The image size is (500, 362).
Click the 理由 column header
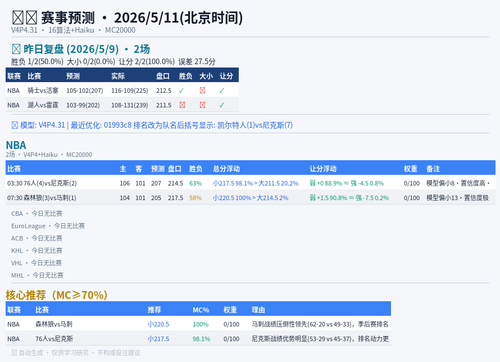pos(258,310)
